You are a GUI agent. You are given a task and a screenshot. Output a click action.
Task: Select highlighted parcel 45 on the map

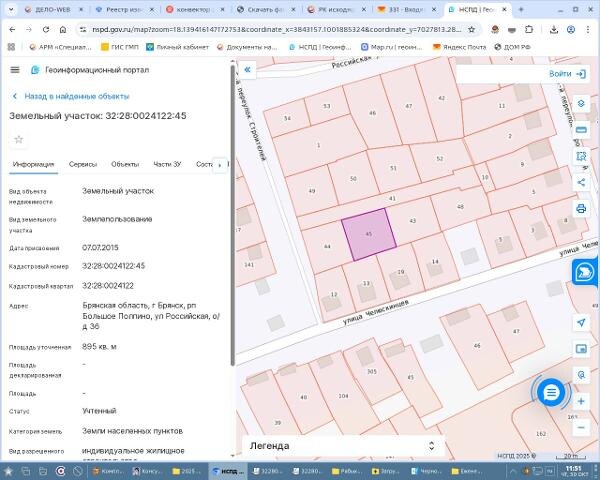[368, 234]
